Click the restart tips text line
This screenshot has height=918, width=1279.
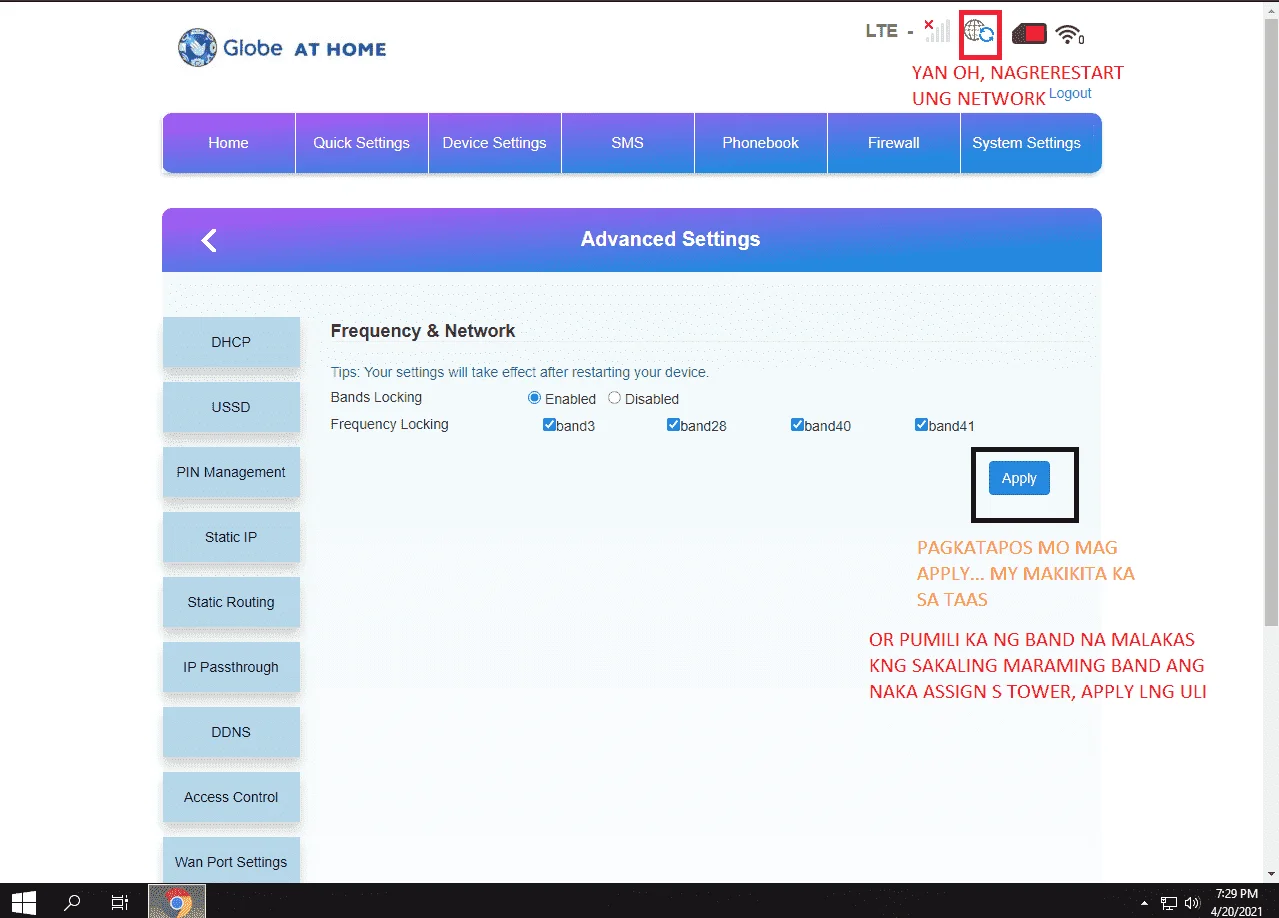[519, 372]
